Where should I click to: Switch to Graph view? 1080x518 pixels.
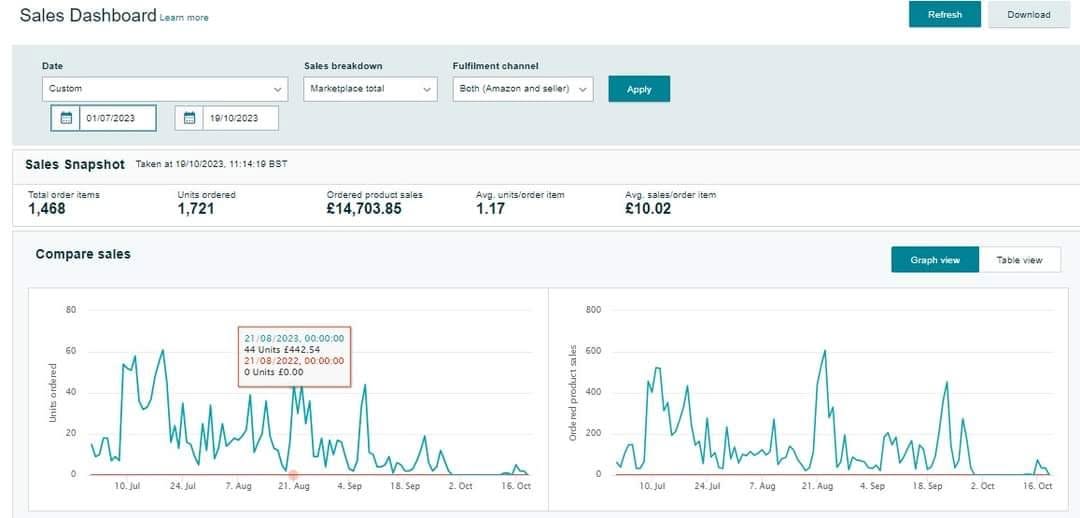point(935,260)
